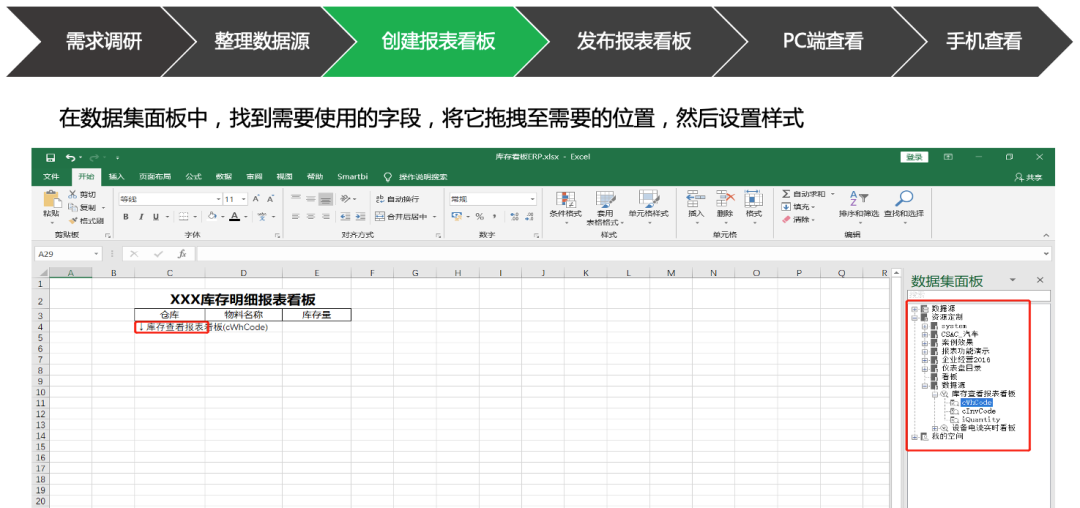Click the 文 phonetic guide icon
1080x508 pixels.
(262, 216)
